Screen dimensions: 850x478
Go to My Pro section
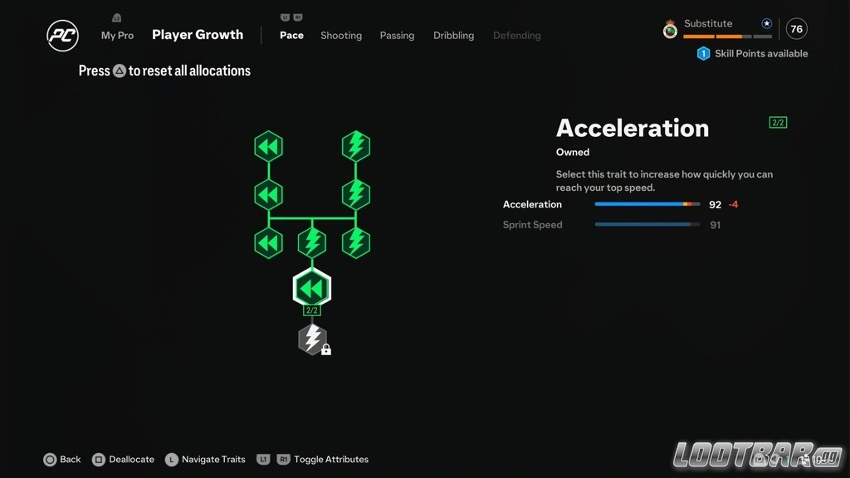pos(117,35)
